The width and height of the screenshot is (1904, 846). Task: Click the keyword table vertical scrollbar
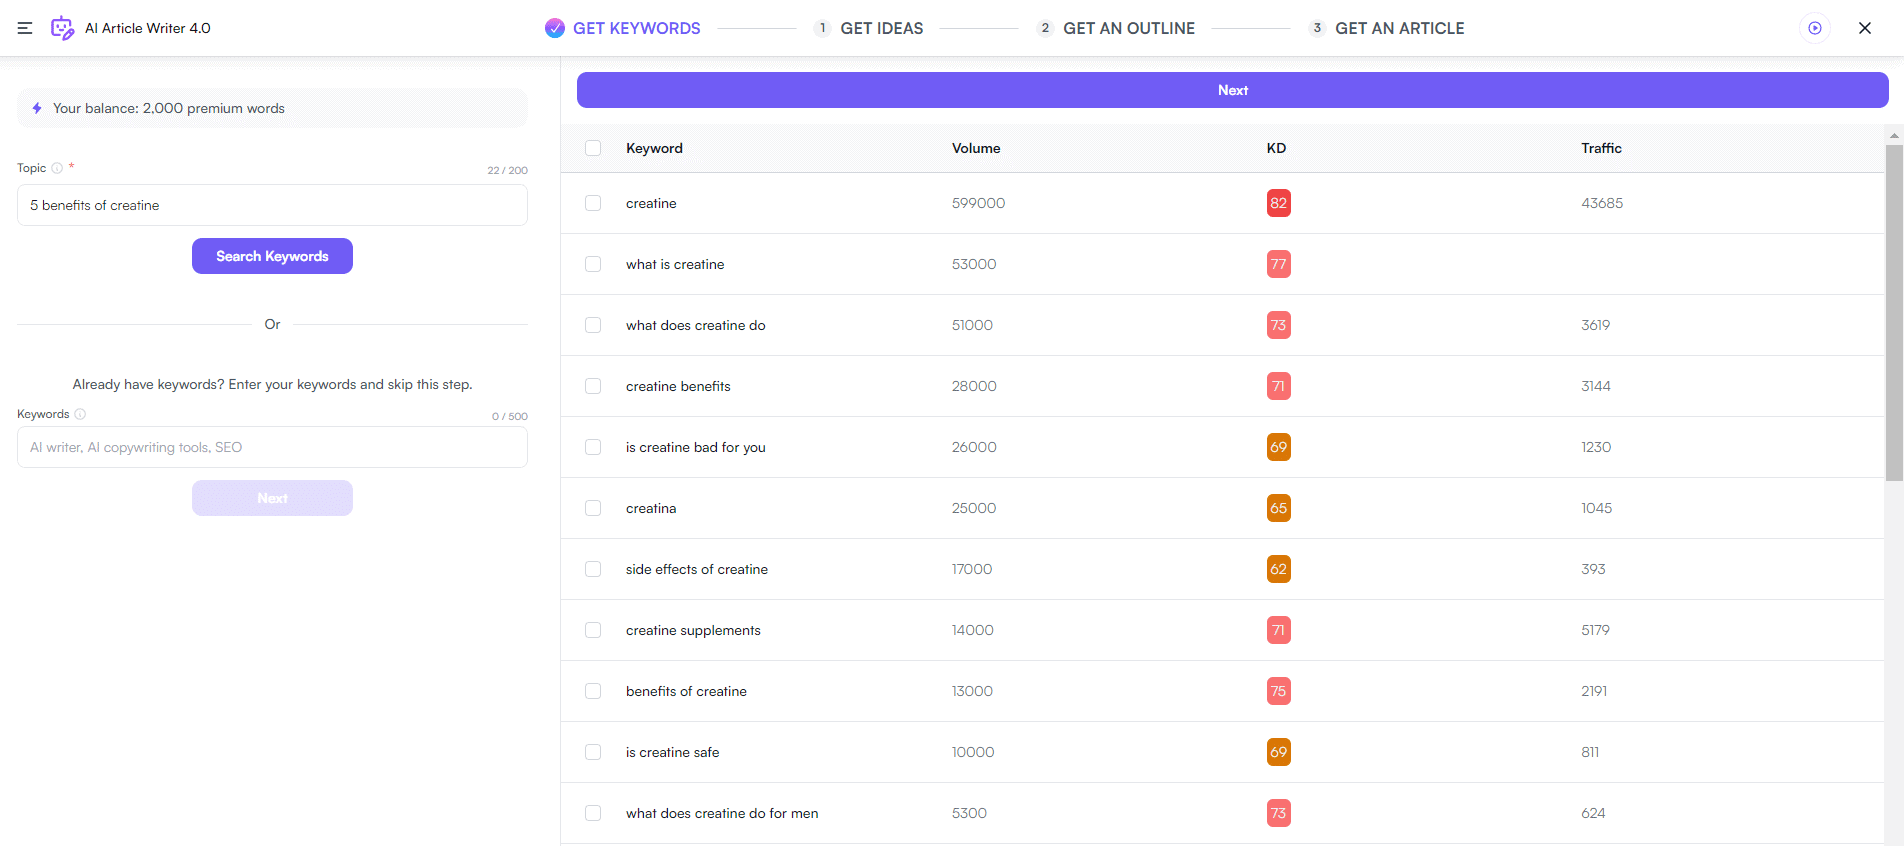point(1894,313)
